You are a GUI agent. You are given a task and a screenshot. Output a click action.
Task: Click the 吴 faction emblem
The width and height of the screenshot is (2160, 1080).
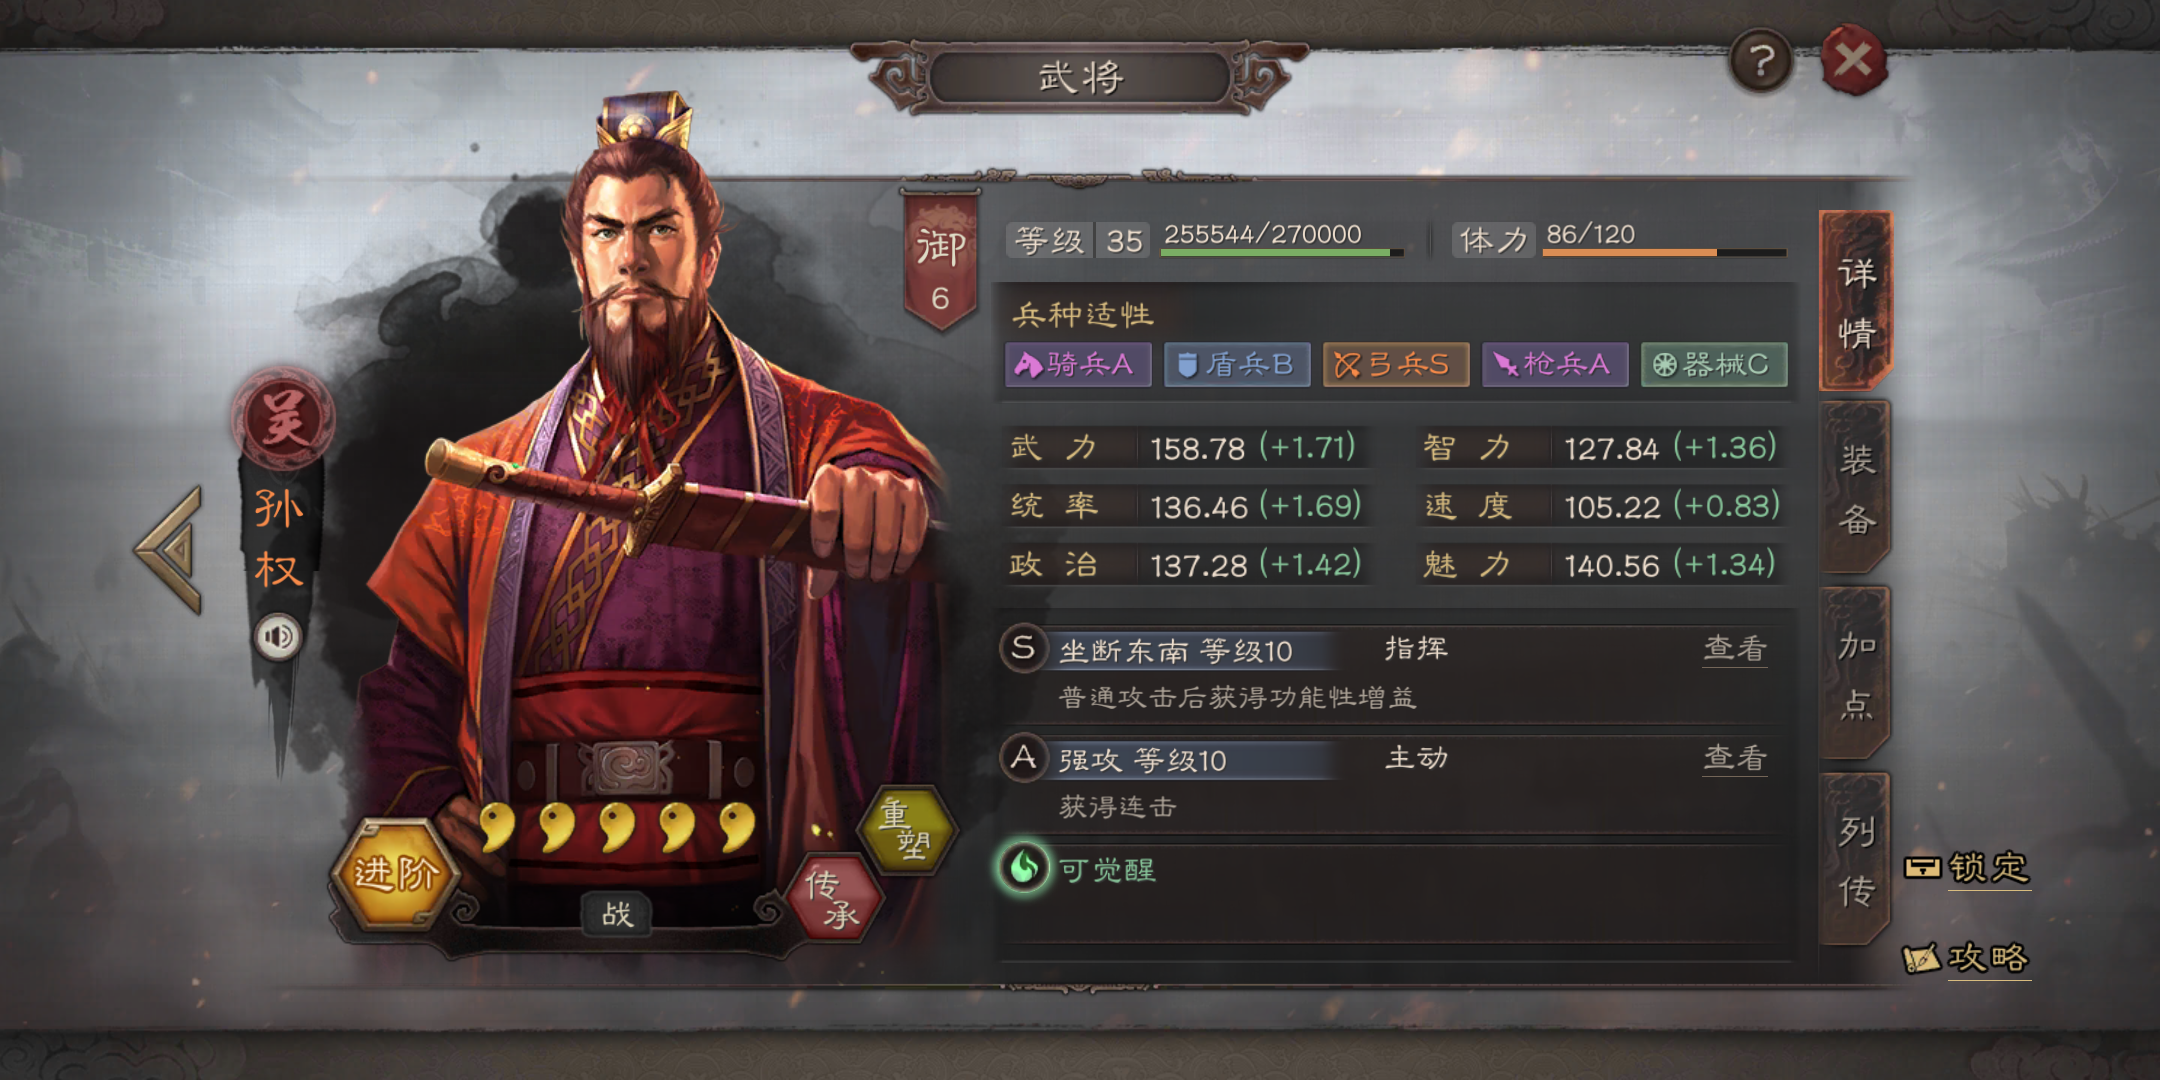pyautogui.click(x=284, y=418)
